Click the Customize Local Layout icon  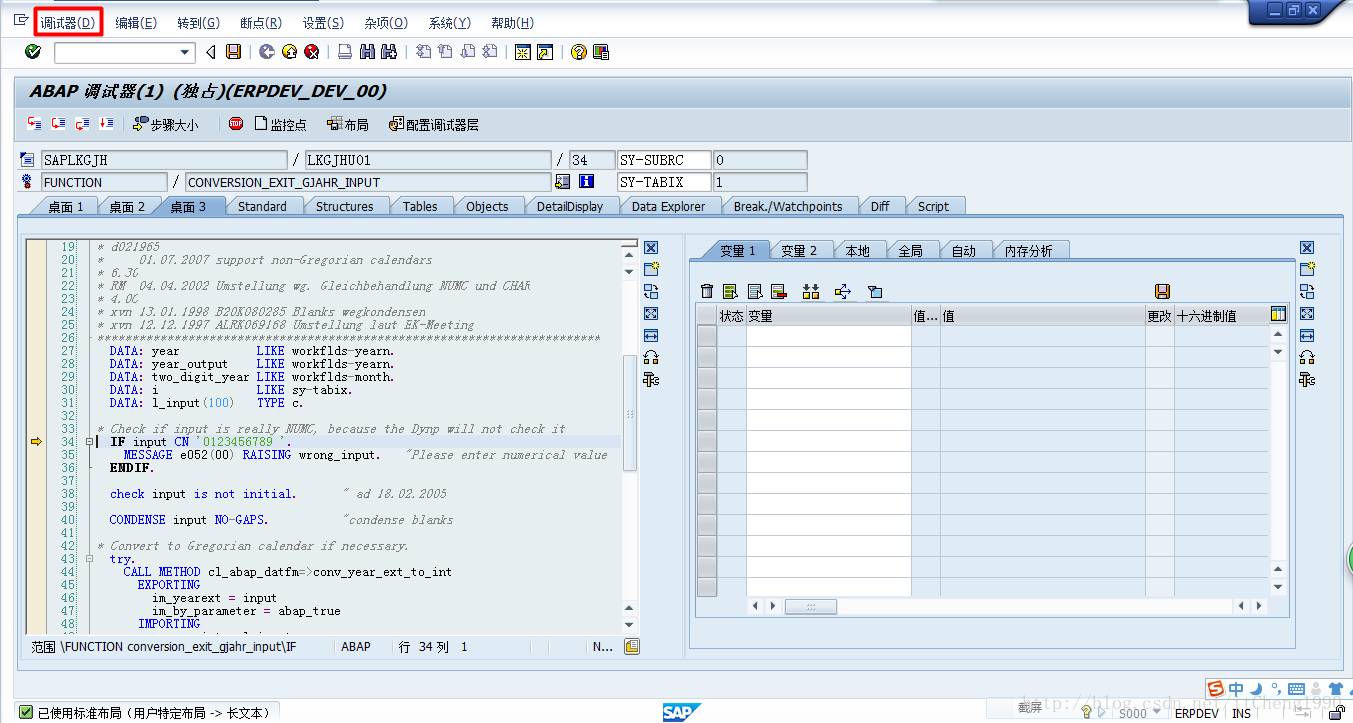click(600, 52)
